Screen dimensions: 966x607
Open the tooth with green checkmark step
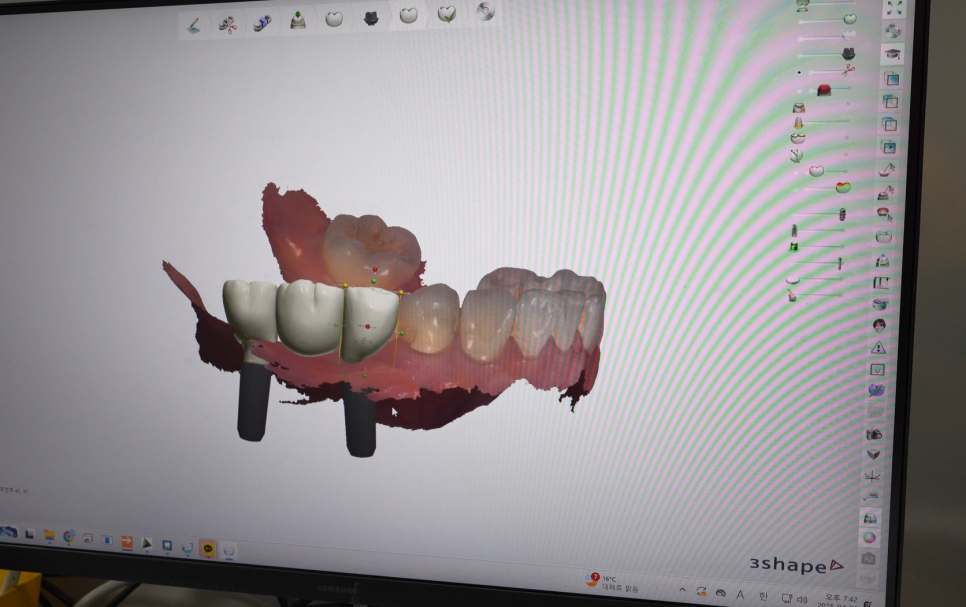click(x=447, y=14)
